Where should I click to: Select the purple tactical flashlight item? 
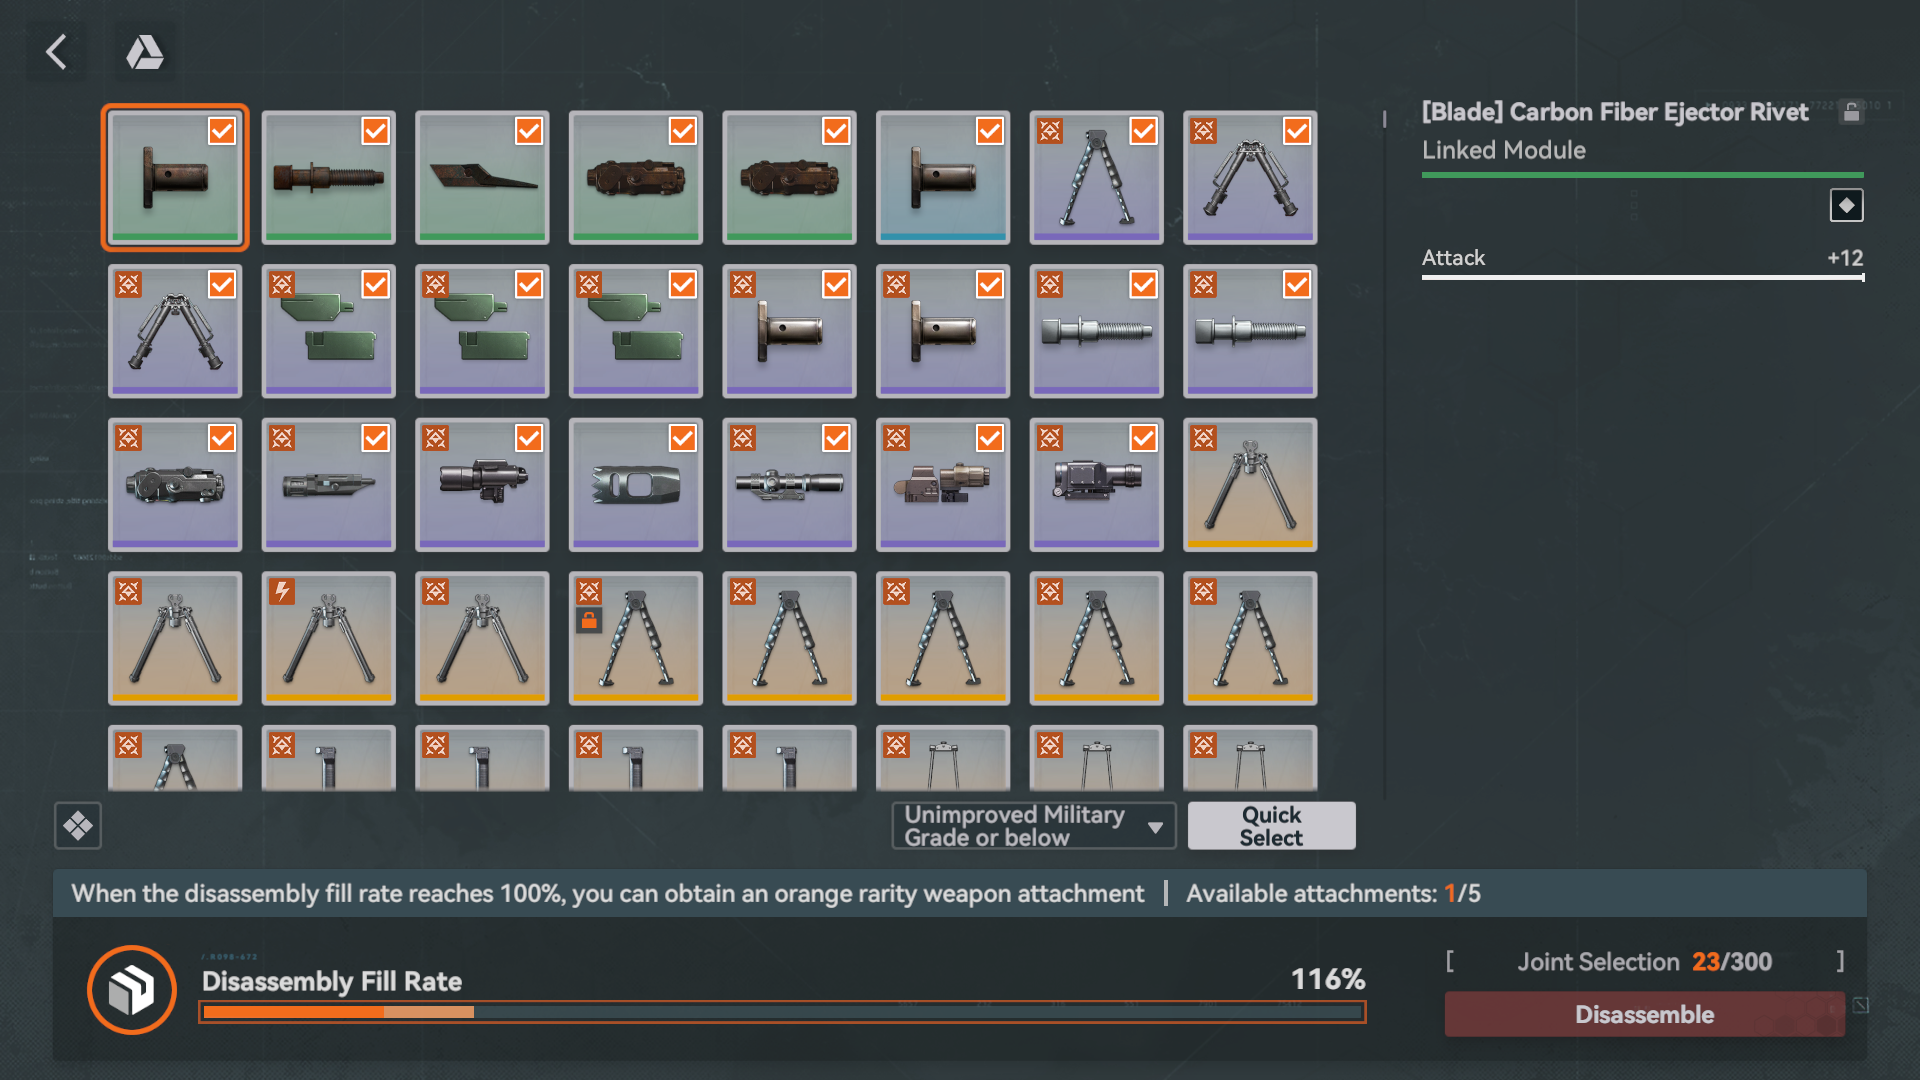point(482,485)
